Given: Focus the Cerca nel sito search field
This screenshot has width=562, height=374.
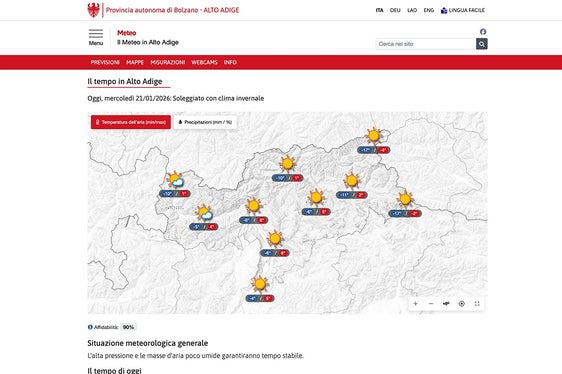Looking at the screenshot, I should pos(426,44).
